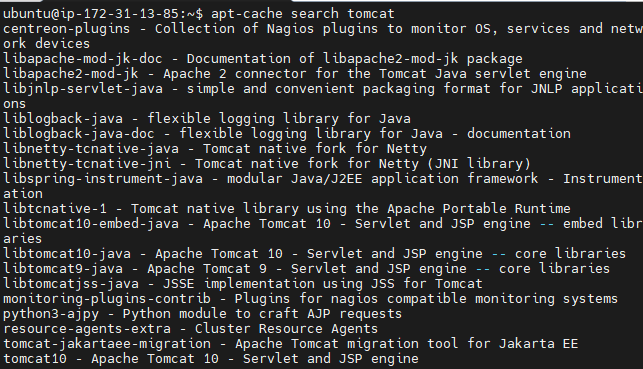Click the package 'libtcnative-1'
The width and height of the screenshot is (643, 369).
click(x=55, y=209)
